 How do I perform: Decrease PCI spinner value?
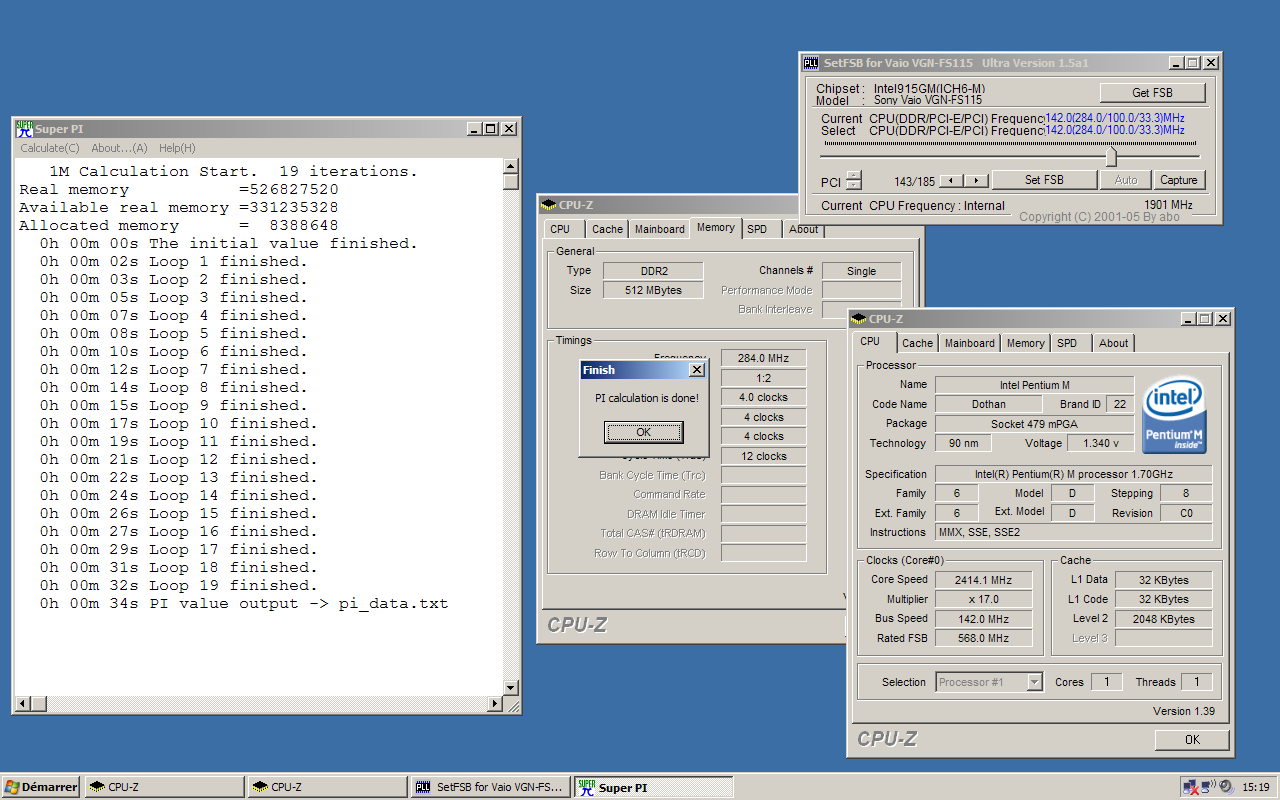pyautogui.click(x=853, y=185)
